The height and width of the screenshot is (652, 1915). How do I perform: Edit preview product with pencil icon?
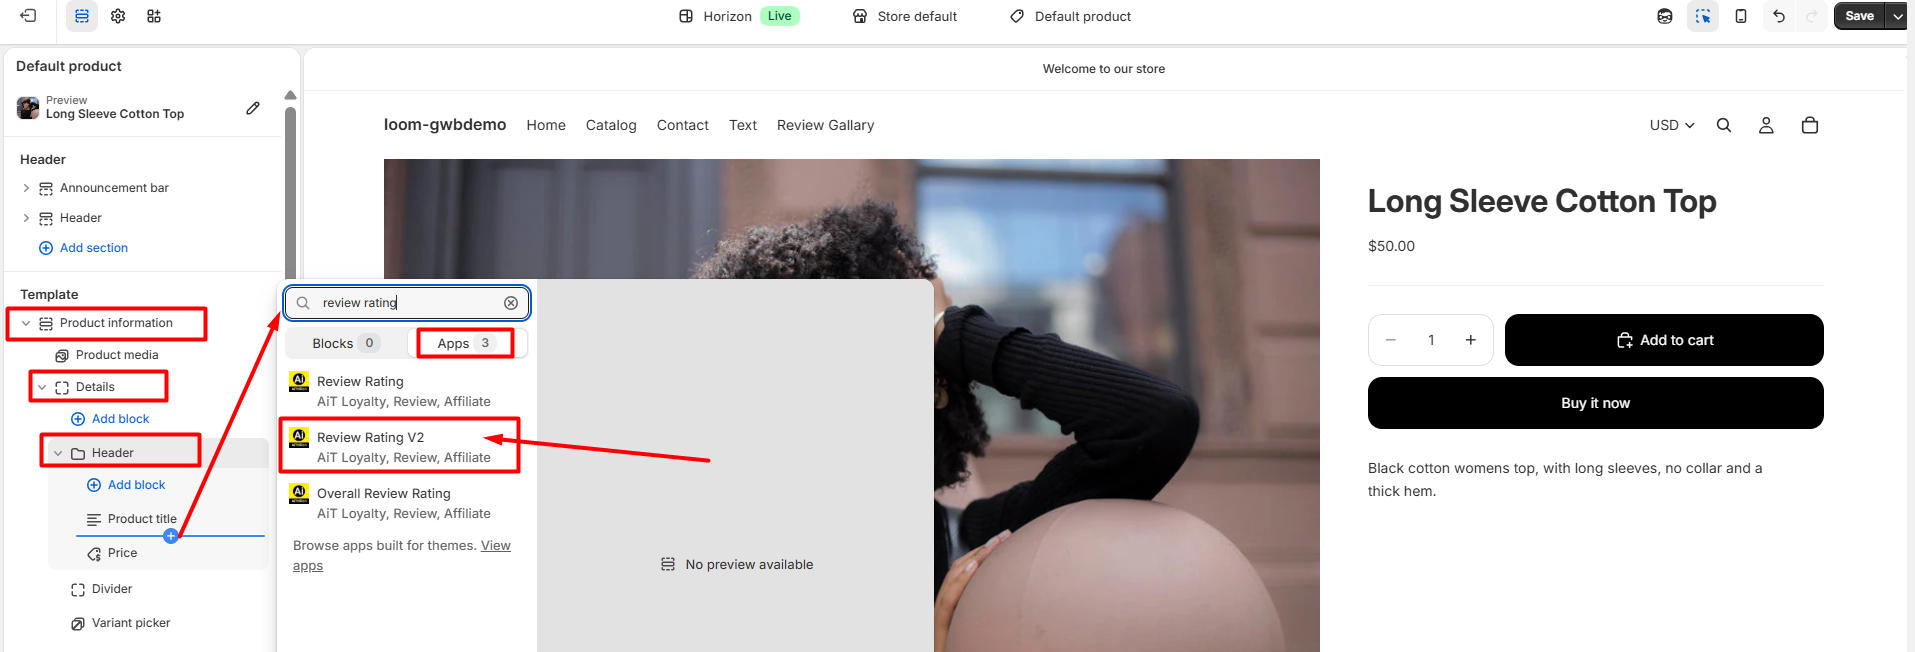tap(253, 108)
